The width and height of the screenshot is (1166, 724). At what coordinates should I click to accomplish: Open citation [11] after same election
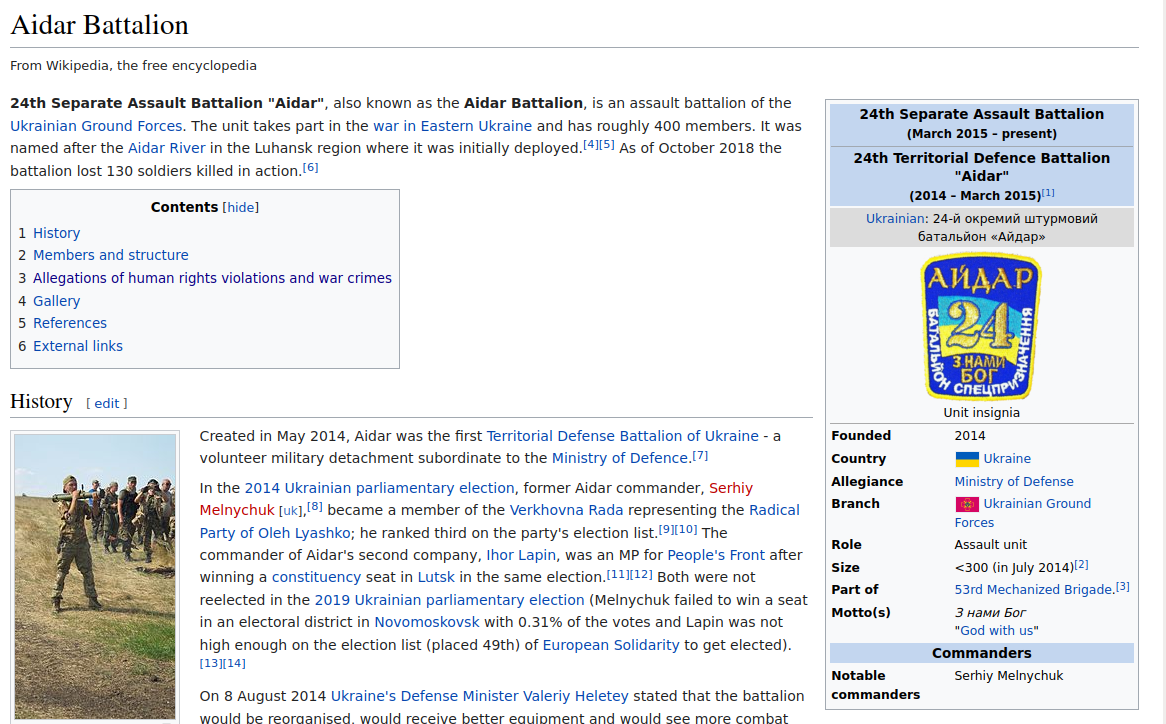click(617, 574)
